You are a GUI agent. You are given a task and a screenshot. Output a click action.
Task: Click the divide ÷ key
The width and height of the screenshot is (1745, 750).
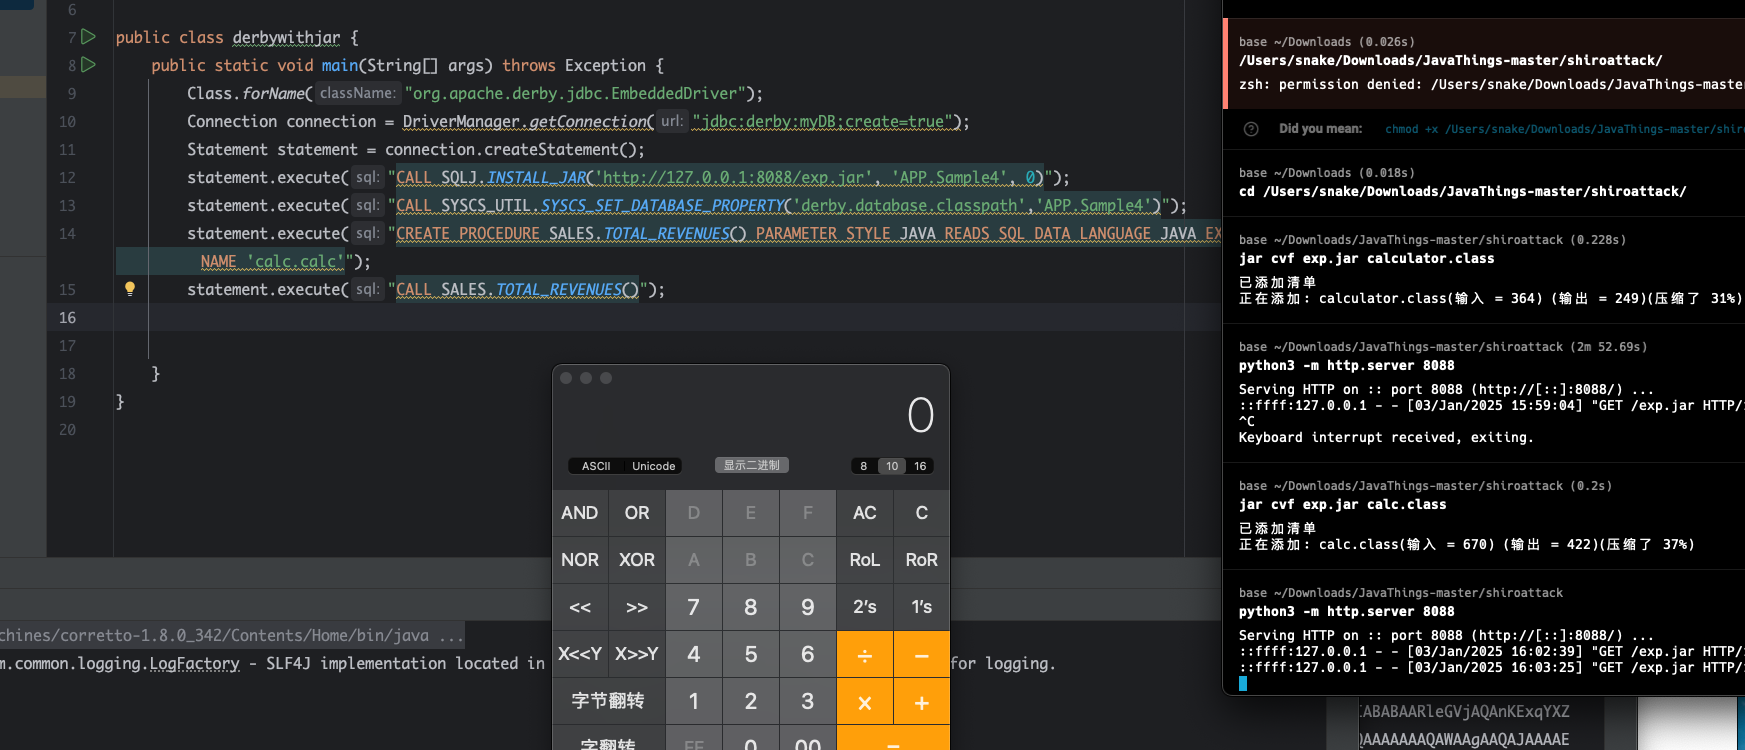(x=865, y=655)
